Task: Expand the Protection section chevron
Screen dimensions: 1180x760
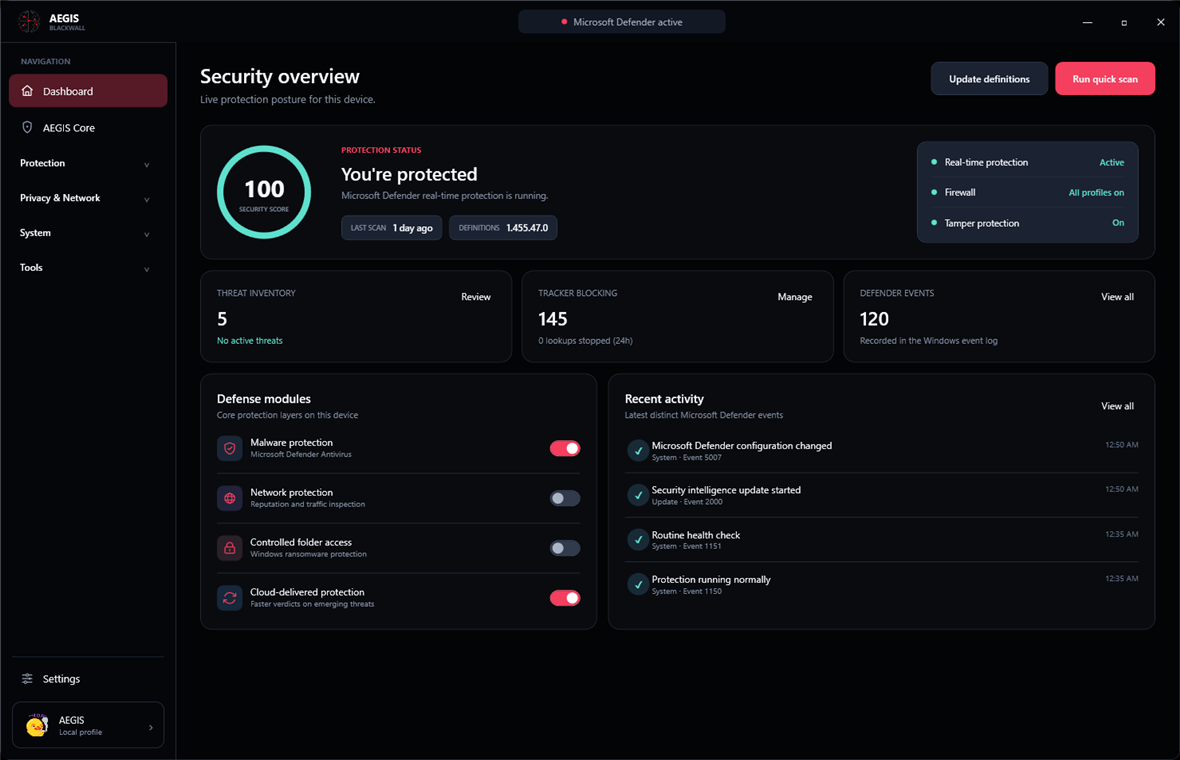Action: tap(147, 164)
